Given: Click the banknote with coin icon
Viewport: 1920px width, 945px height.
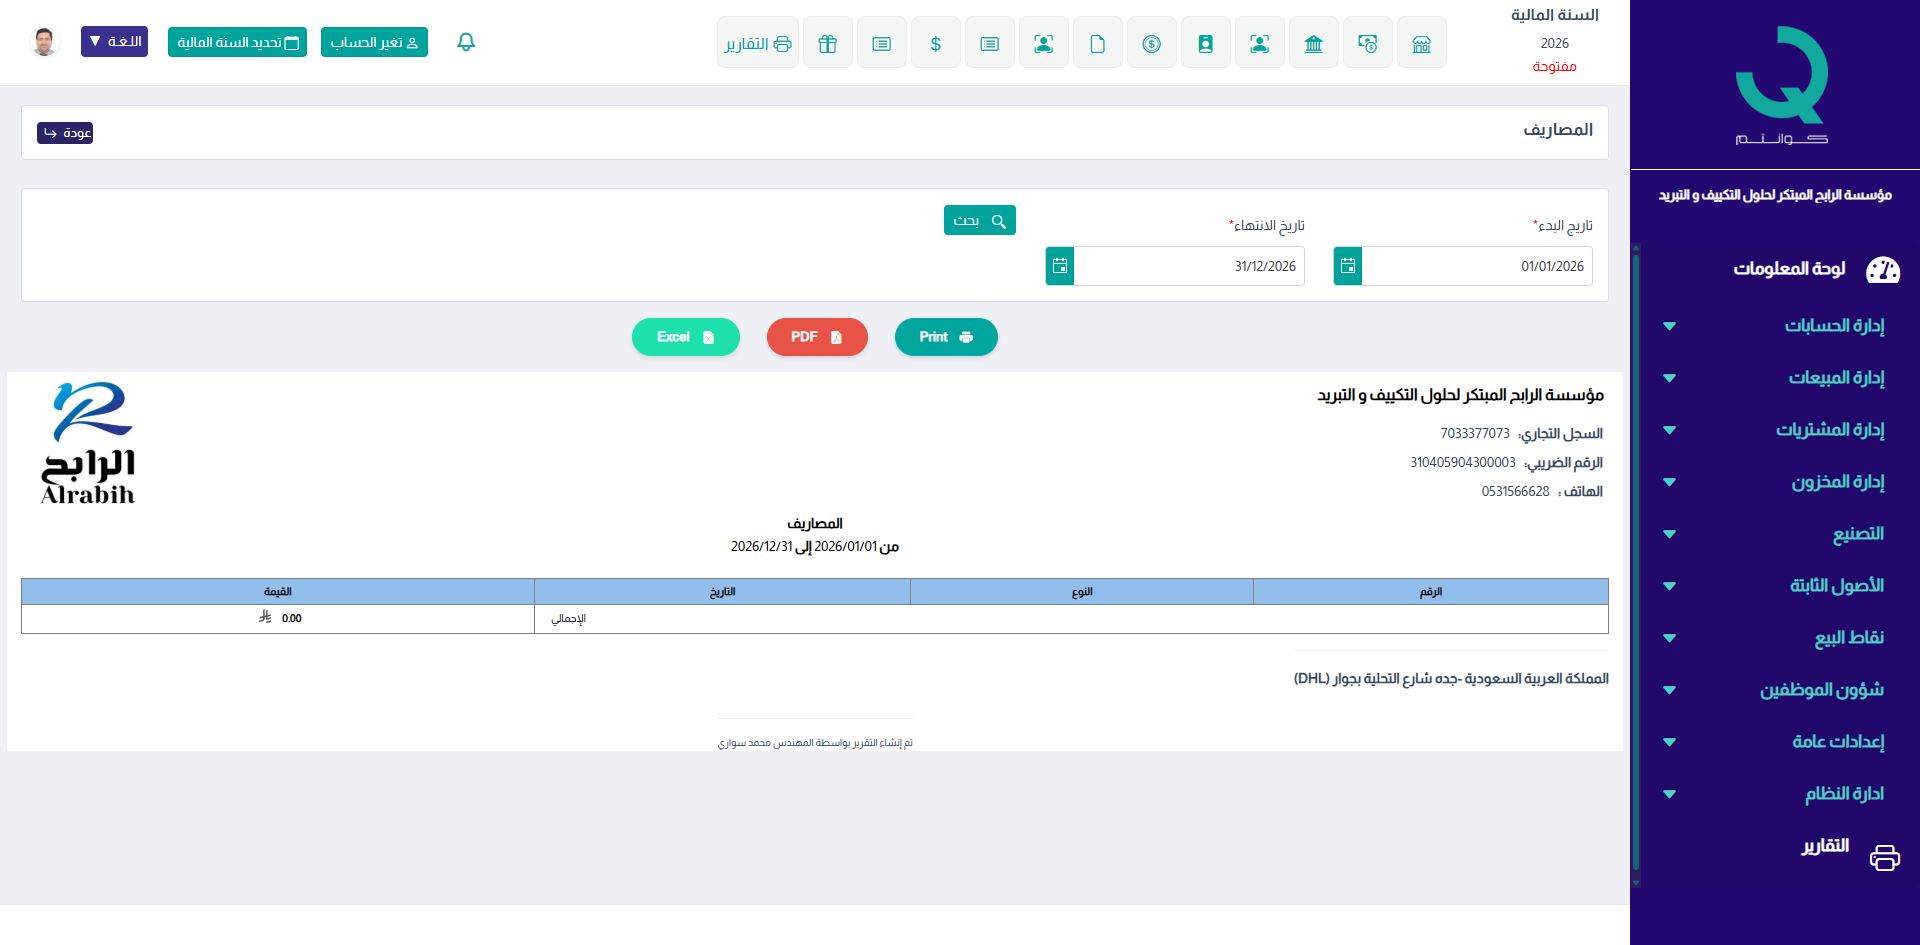Looking at the screenshot, I should (1367, 43).
